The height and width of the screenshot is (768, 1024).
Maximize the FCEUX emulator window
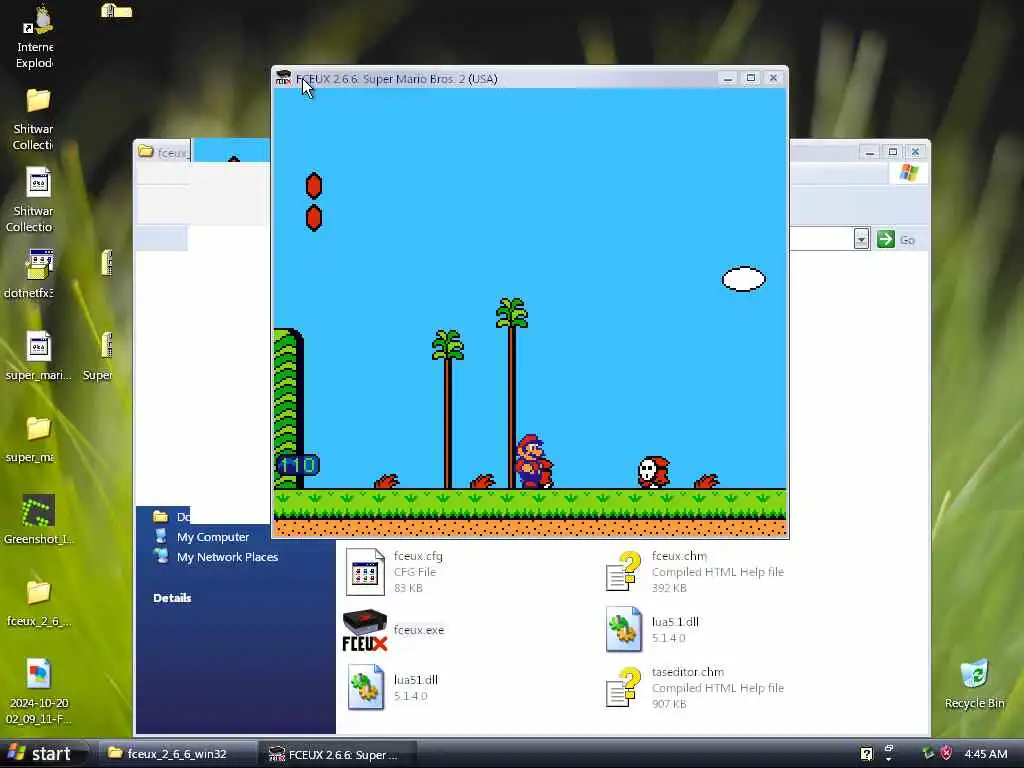point(751,78)
